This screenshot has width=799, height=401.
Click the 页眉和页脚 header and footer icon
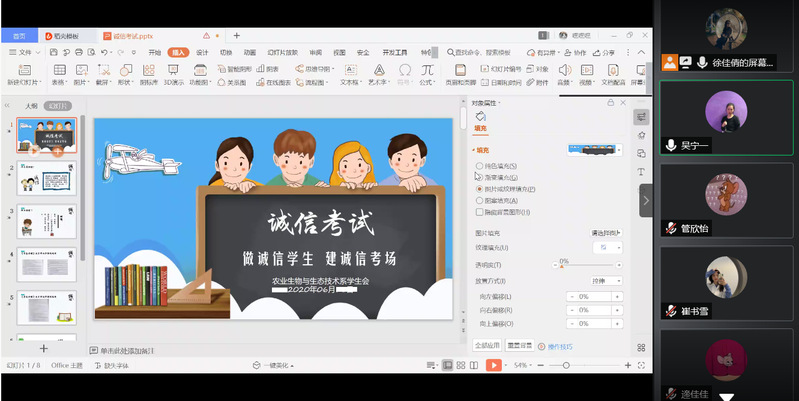pos(460,70)
